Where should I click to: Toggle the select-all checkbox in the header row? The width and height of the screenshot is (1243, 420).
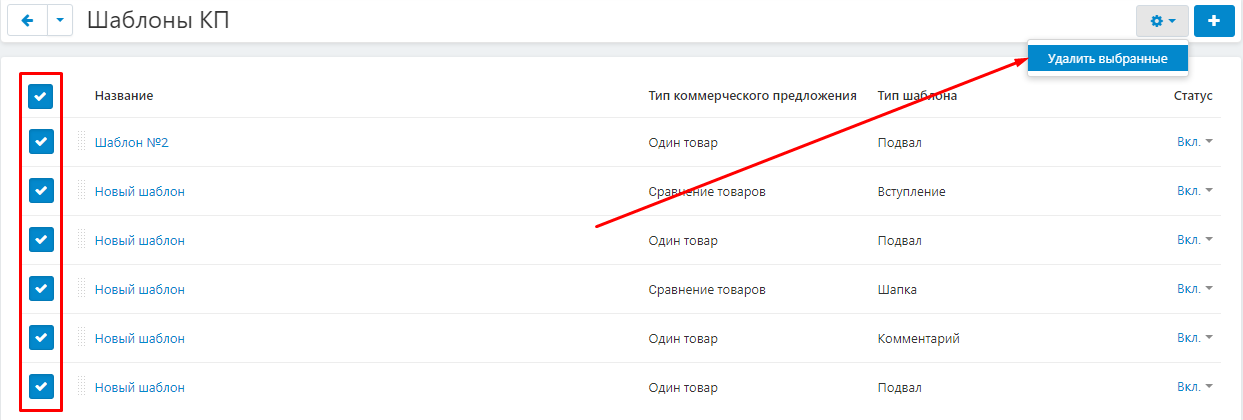(x=41, y=96)
